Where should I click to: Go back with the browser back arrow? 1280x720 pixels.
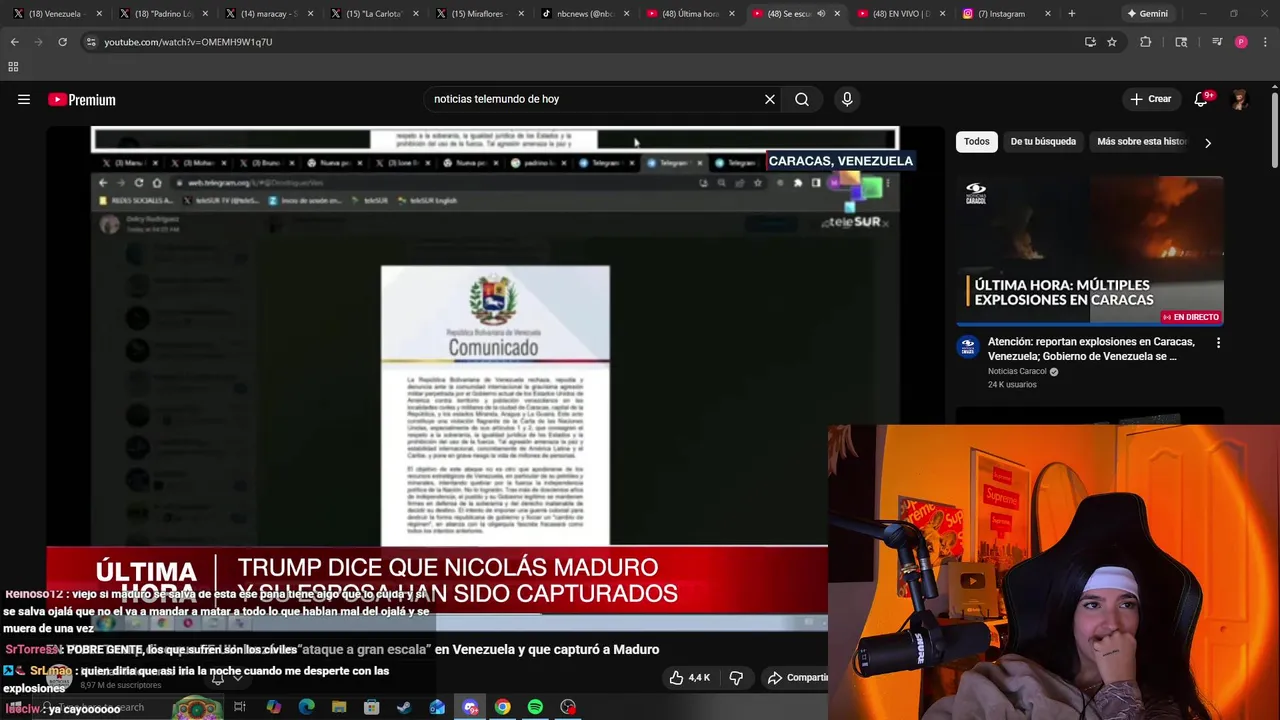(14, 42)
